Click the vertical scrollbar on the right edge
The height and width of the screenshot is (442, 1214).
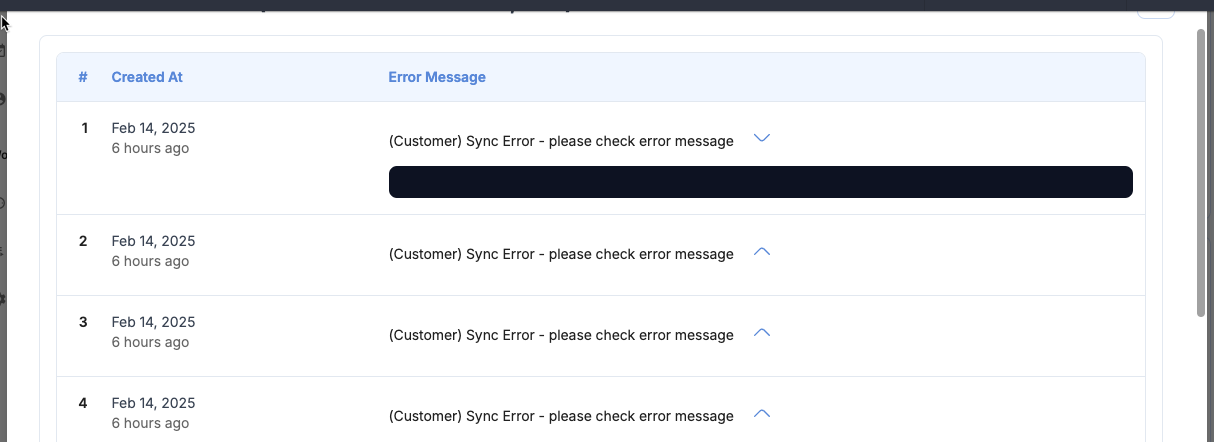(1201, 170)
